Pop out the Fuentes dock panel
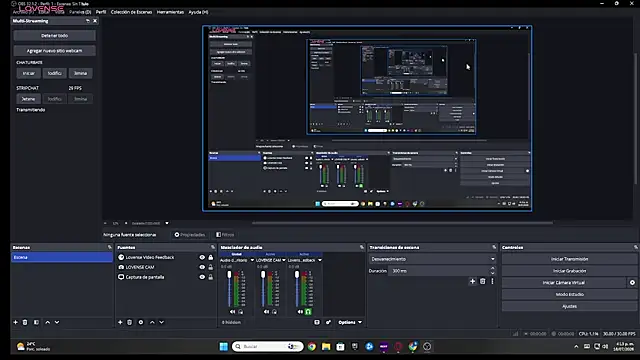The width and height of the screenshot is (640, 360). (213, 247)
